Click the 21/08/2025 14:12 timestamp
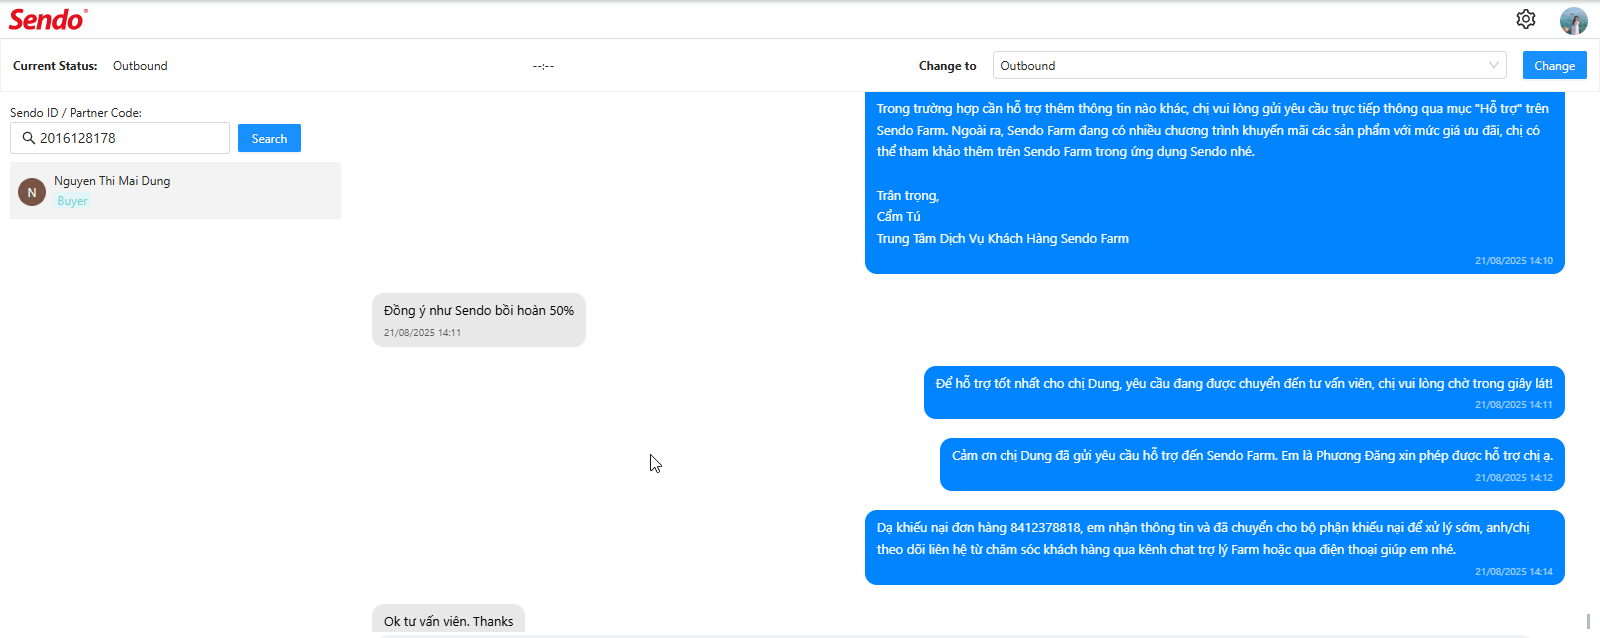Screen dimensions: 1600x638 click(x=1514, y=478)
